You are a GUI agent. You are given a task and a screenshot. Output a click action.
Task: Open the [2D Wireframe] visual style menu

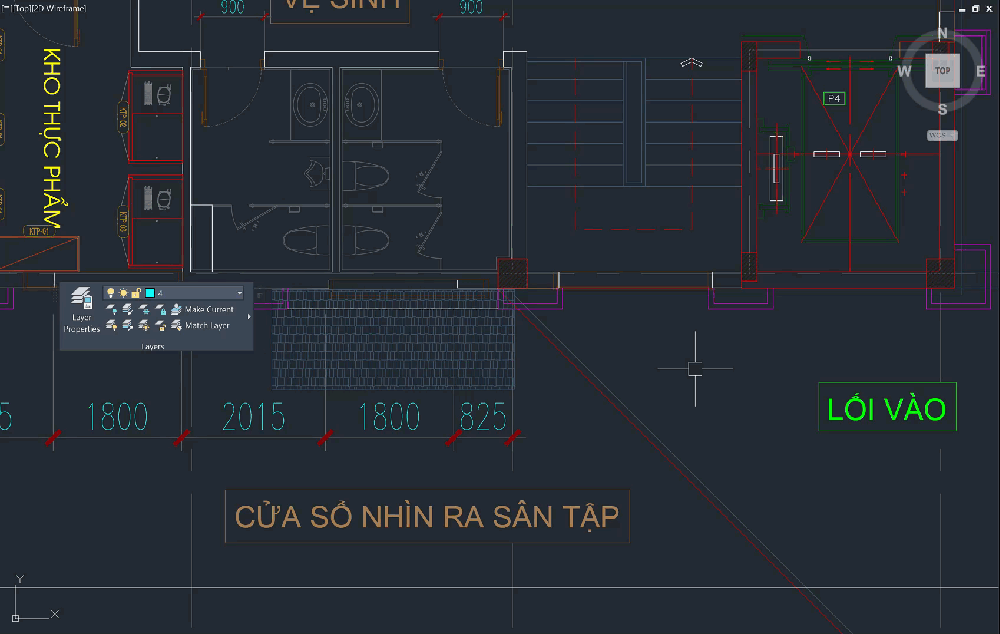point(62,7)
